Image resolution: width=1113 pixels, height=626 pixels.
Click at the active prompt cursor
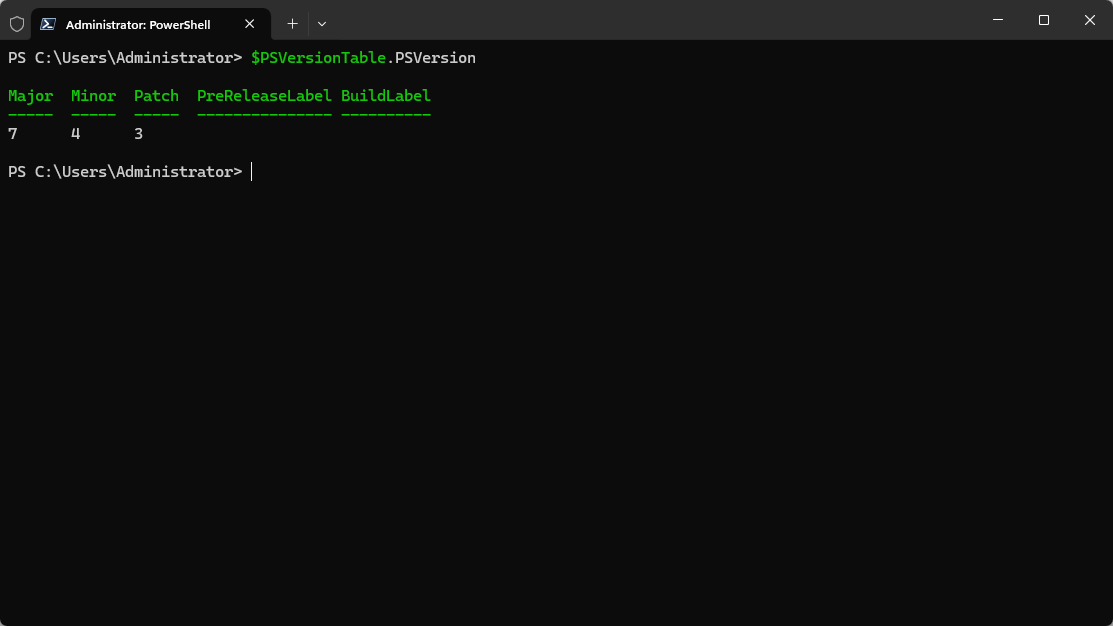tap(252, 172)
